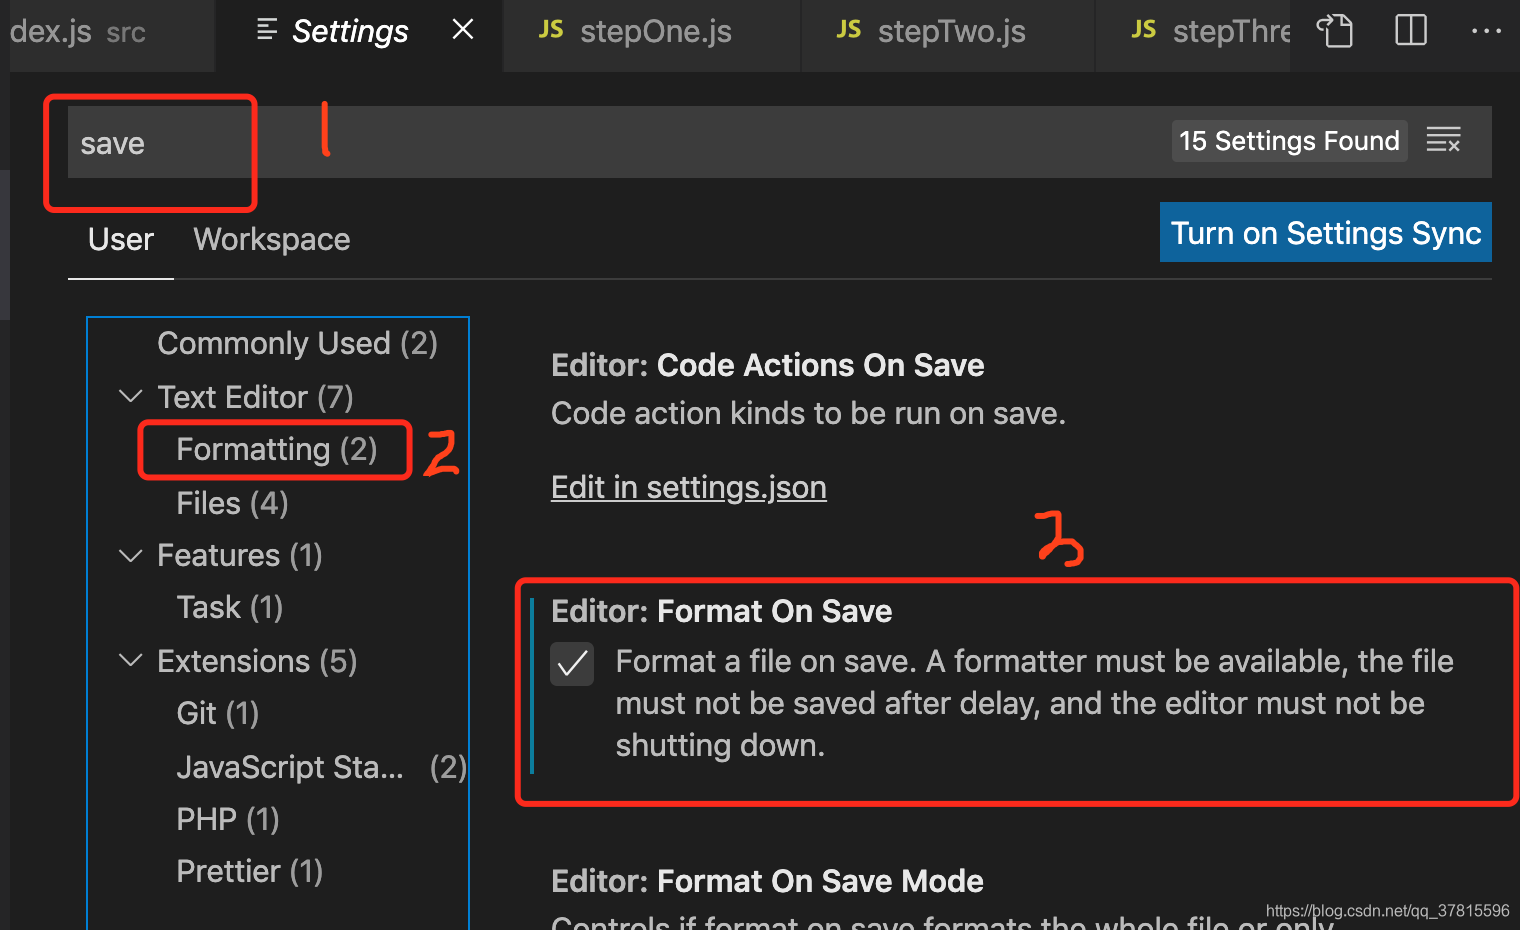Click the Settings tab list icon

click(x=266, y=30)
